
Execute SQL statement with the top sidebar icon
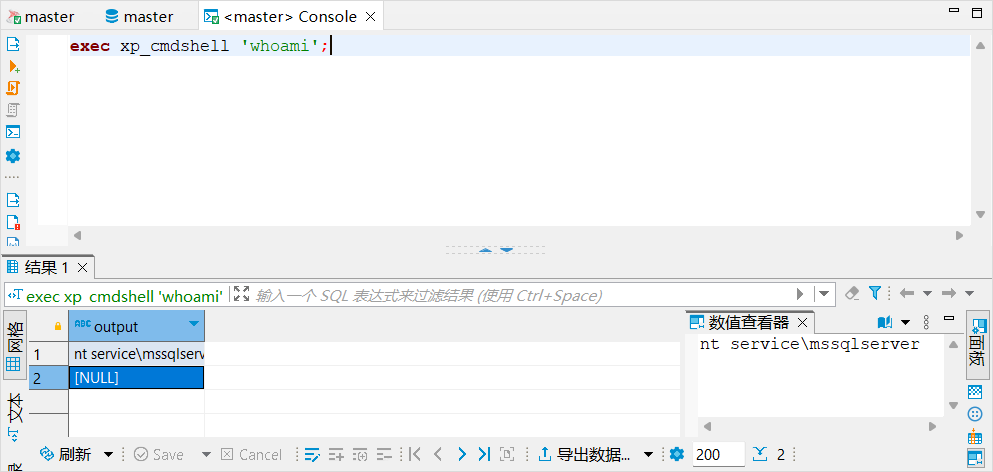click(x=14, y=44)
